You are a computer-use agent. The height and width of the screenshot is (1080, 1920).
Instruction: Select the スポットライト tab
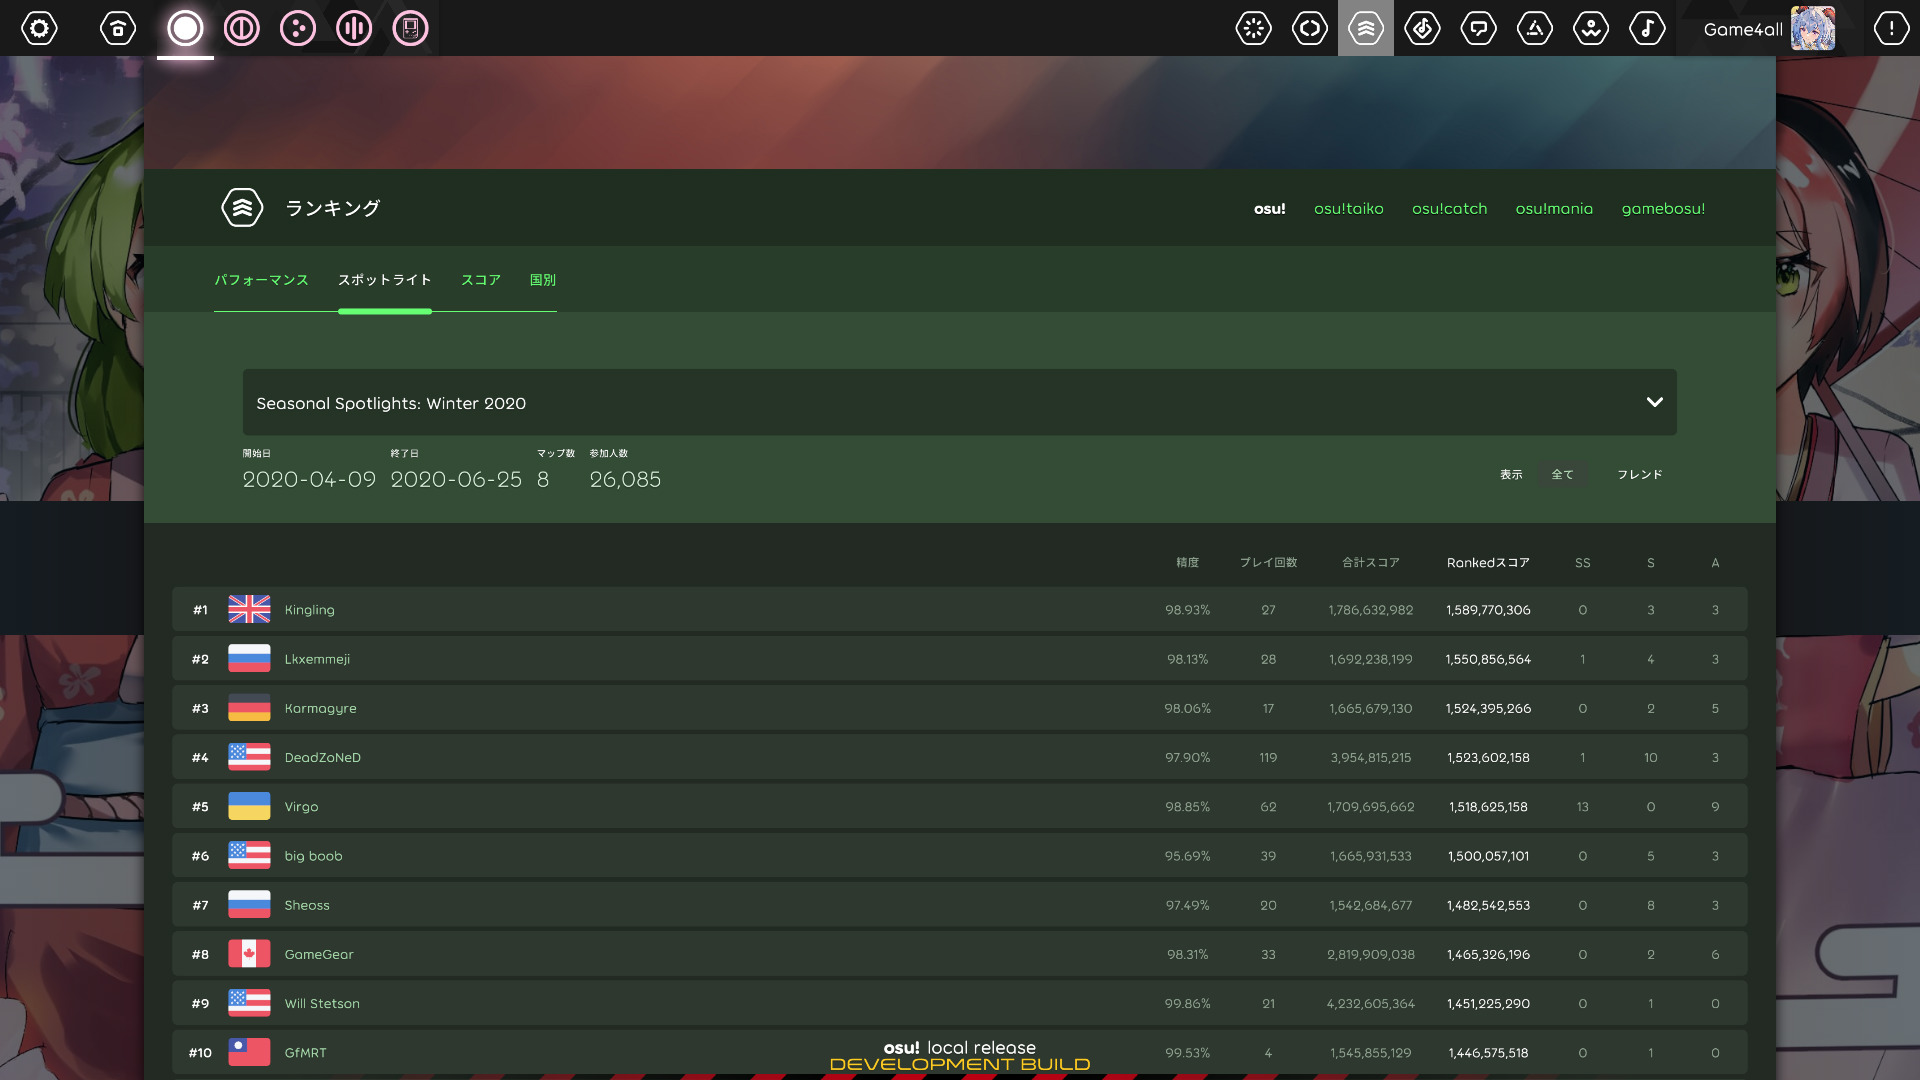click(385, 280)
